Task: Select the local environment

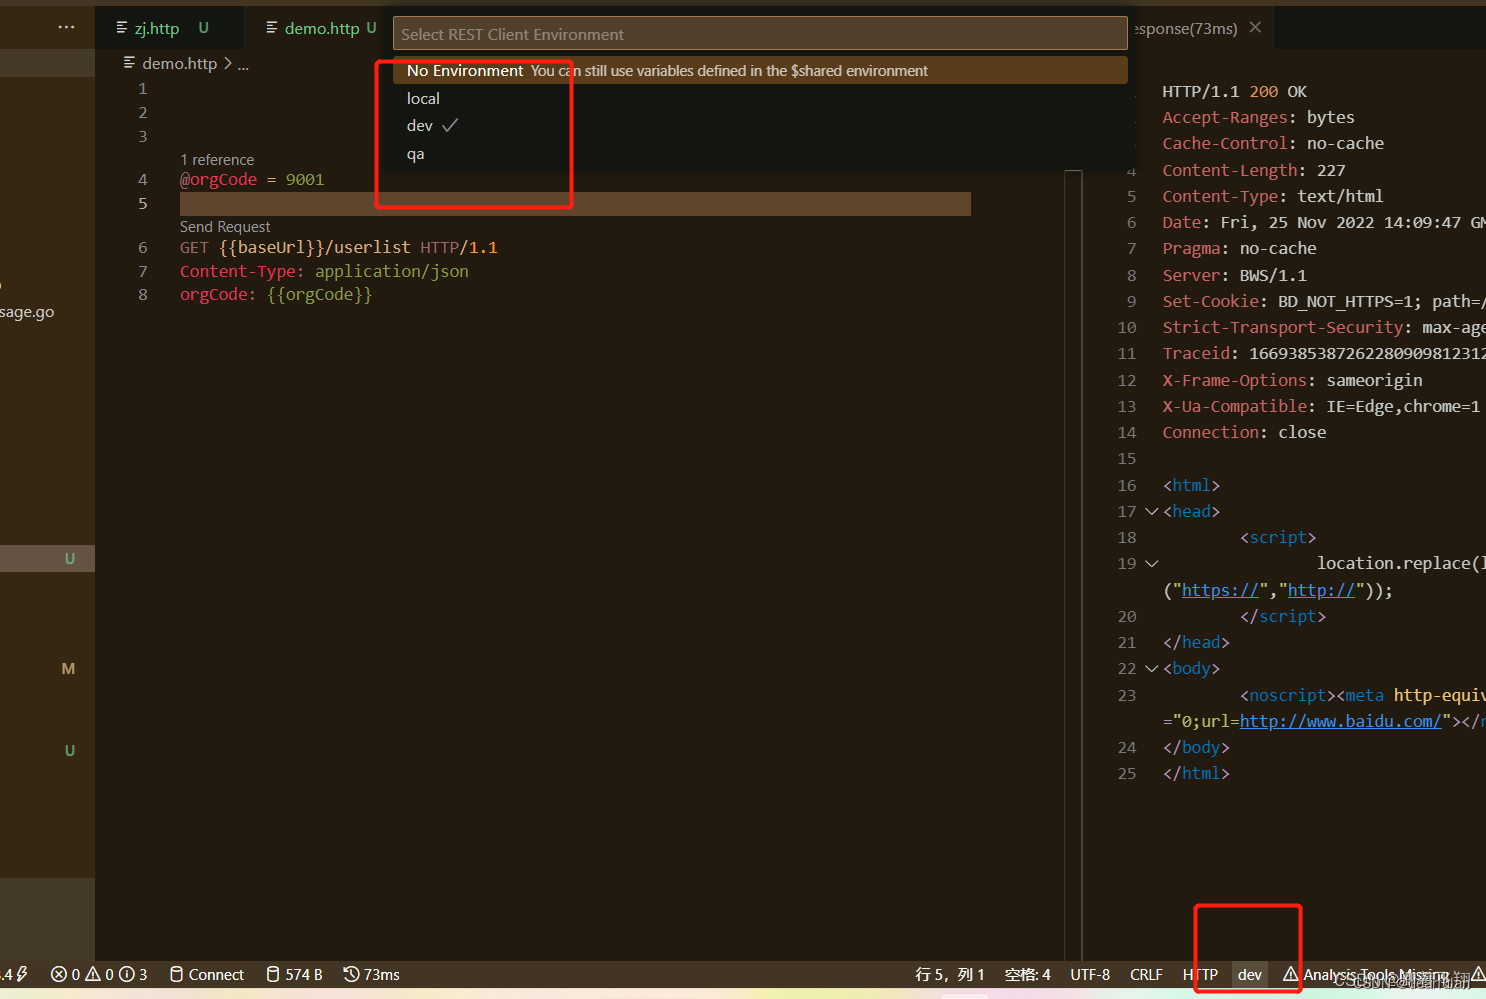Action: 423,98
